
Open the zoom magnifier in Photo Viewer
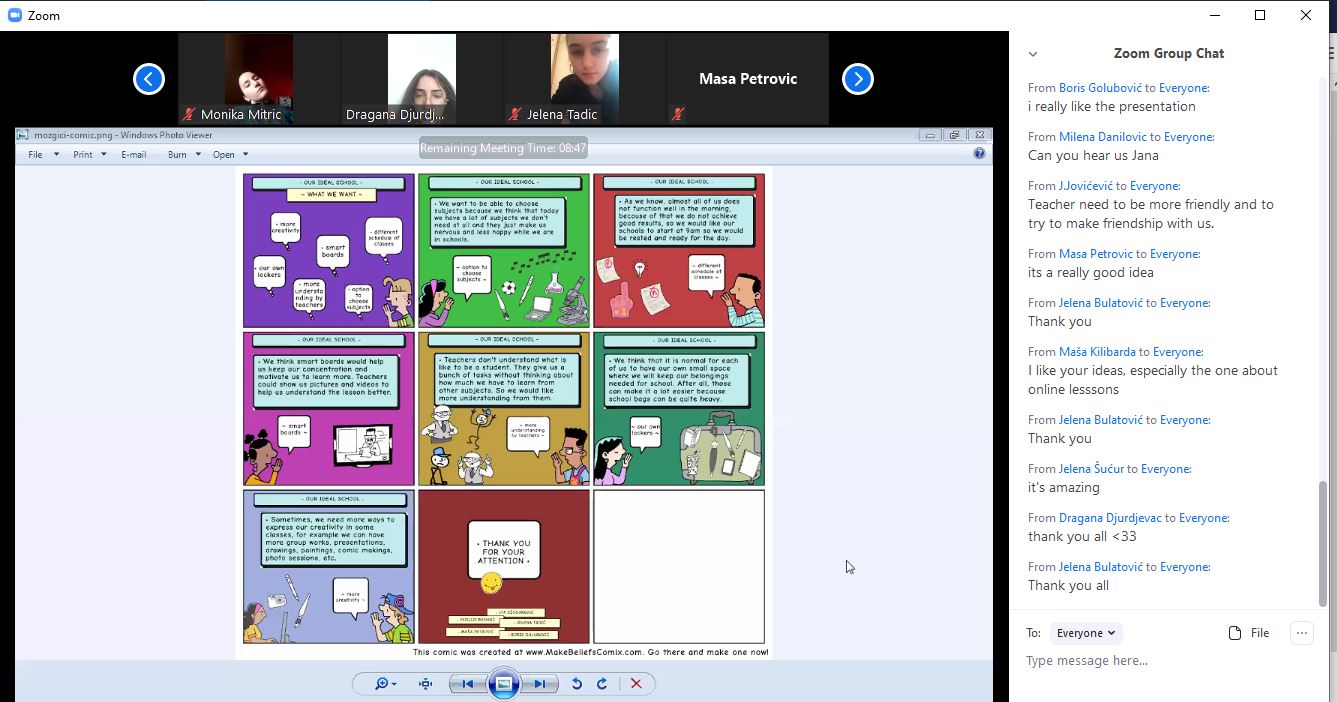point(384,684)
